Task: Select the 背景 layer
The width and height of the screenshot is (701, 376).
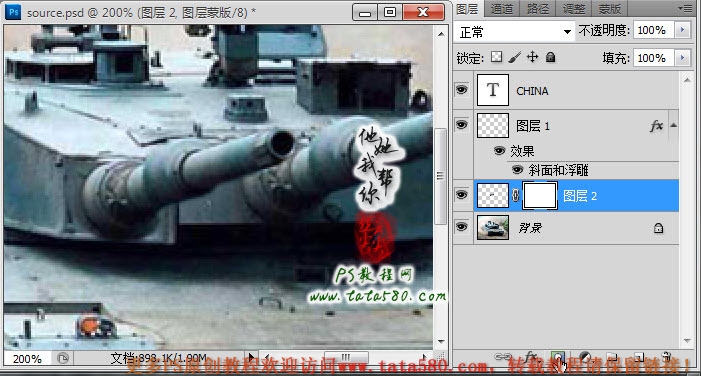Action: pos(576,228)
